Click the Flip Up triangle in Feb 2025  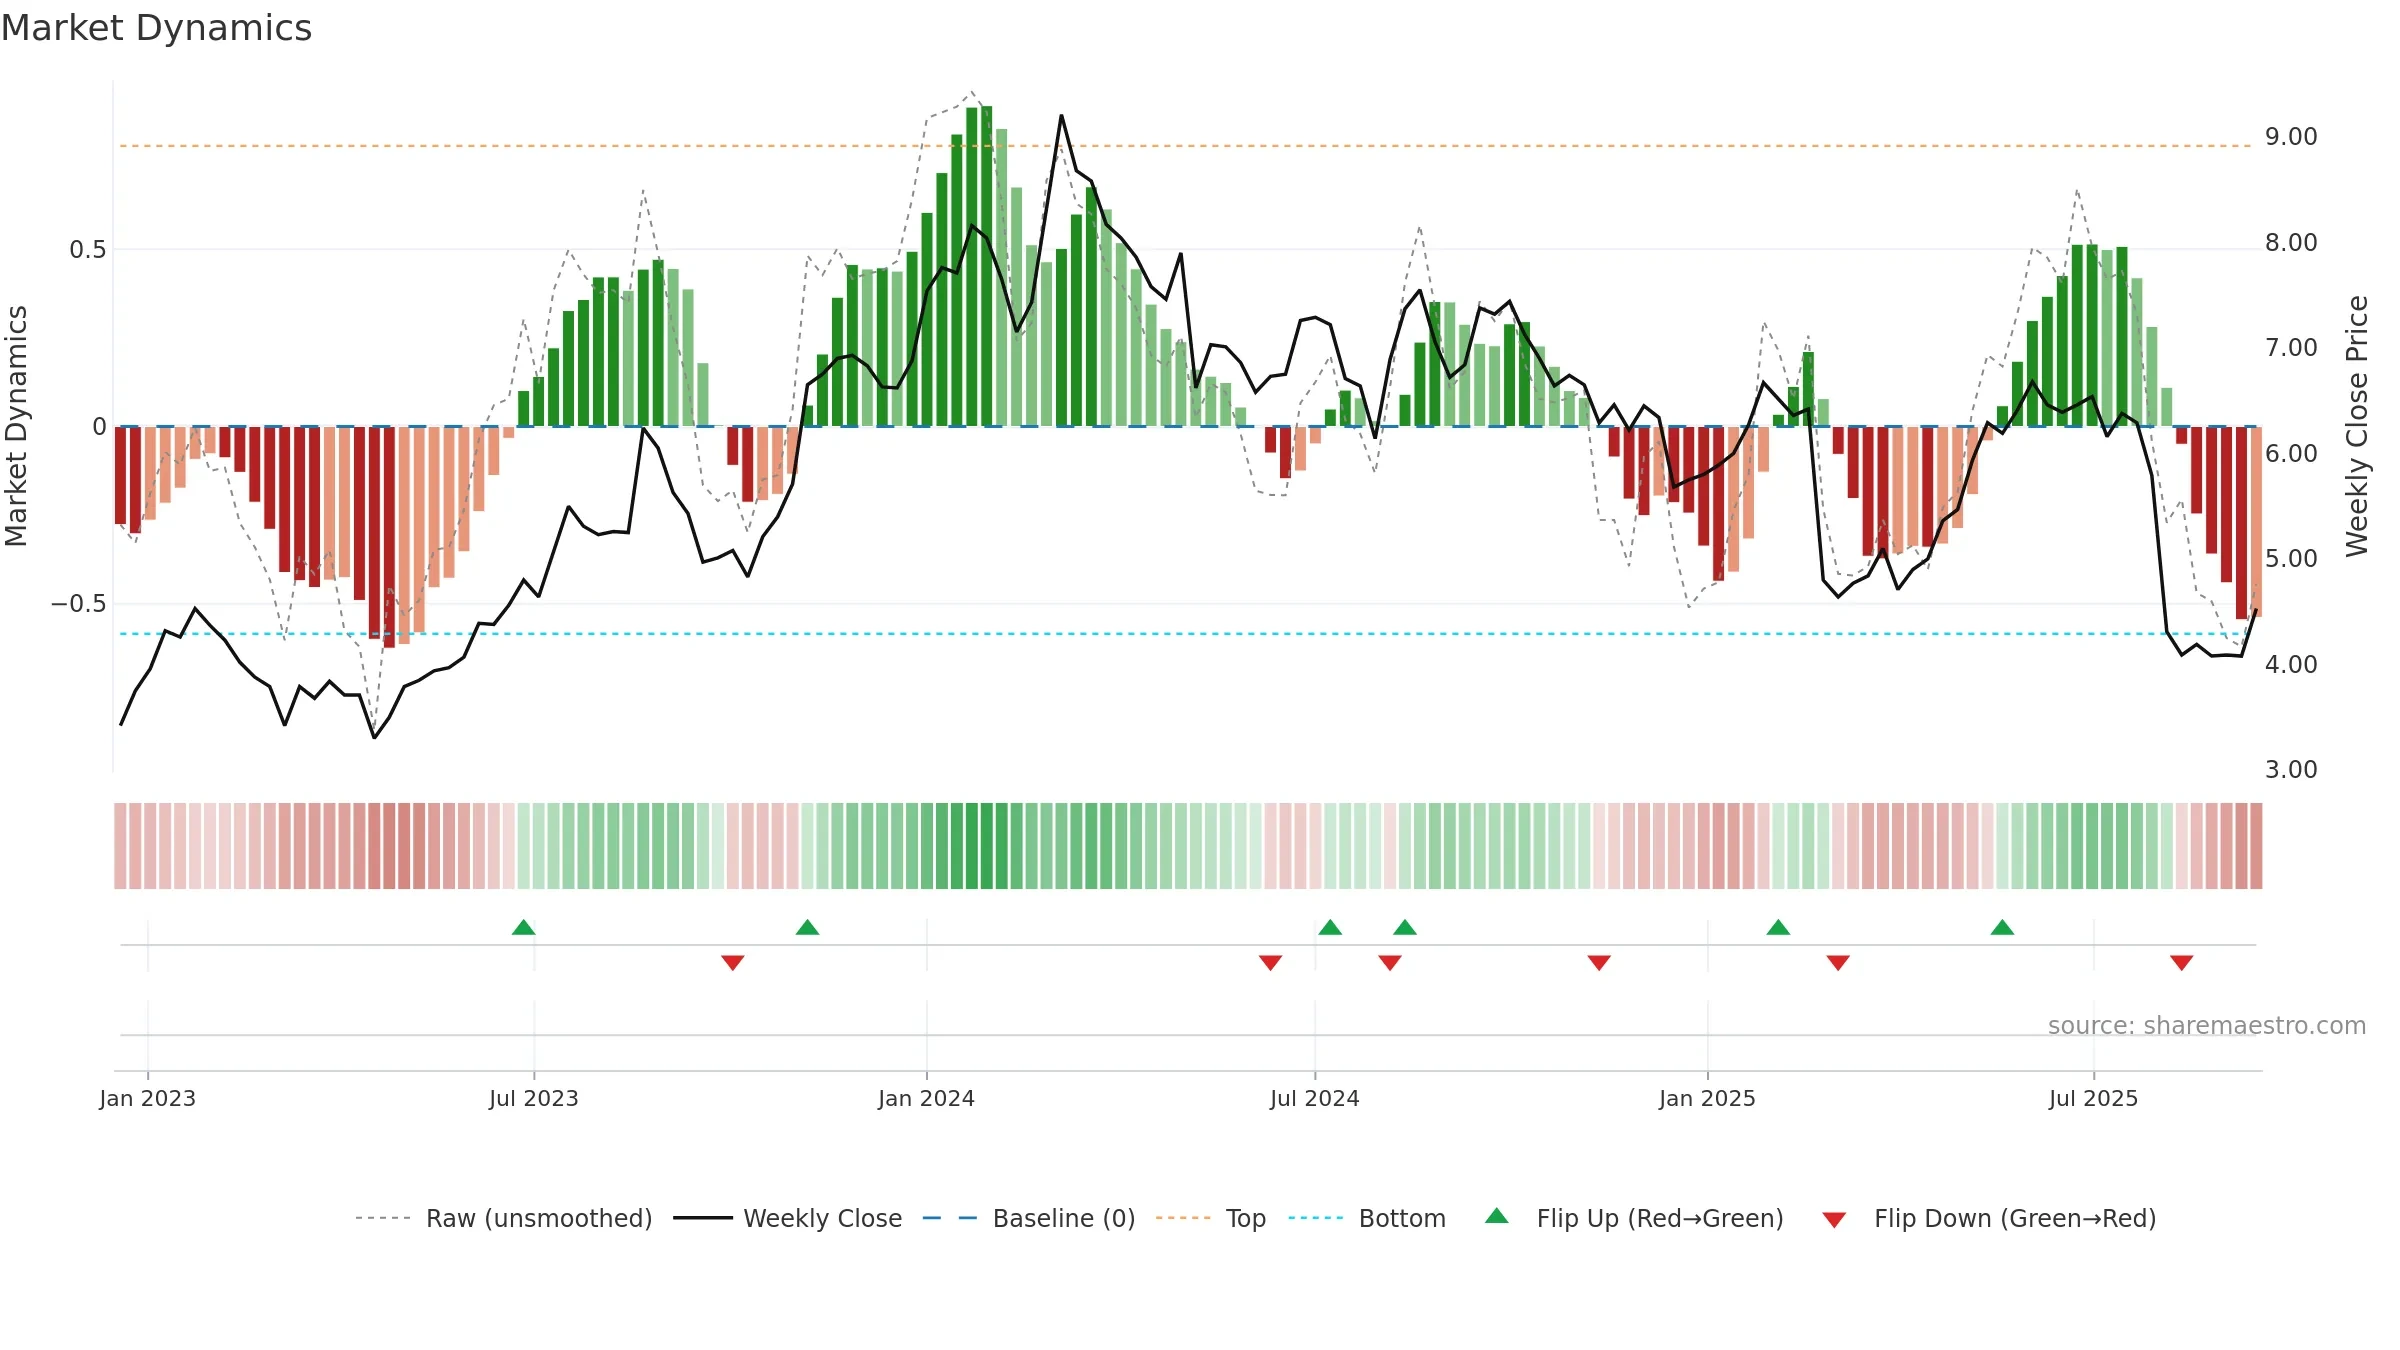coord(1778,927)
